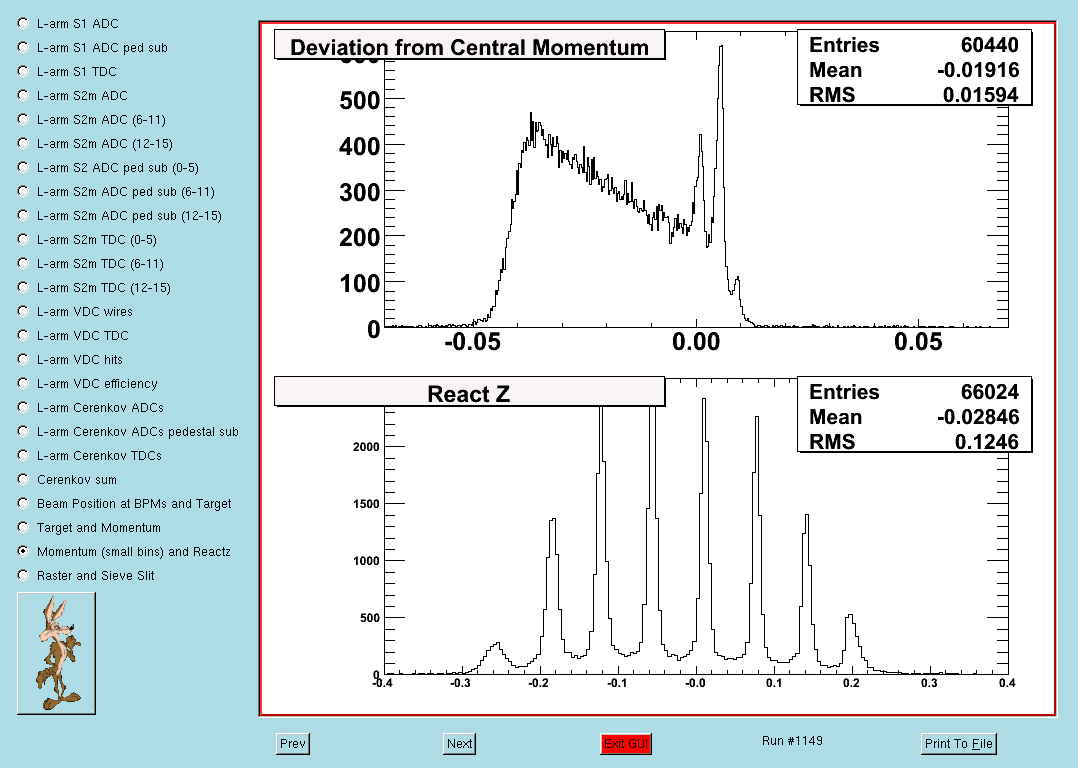Advance to next page with Next button
The image size is (1078, 768).
459,743
